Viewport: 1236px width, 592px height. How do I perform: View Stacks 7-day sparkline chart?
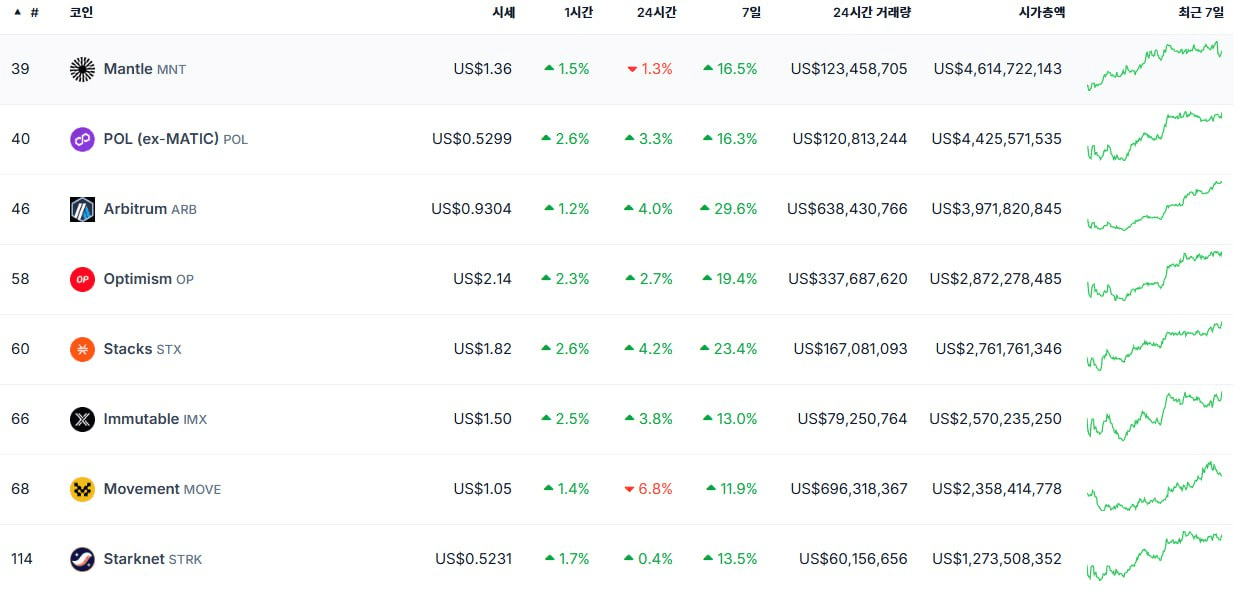pos(1155,346)
